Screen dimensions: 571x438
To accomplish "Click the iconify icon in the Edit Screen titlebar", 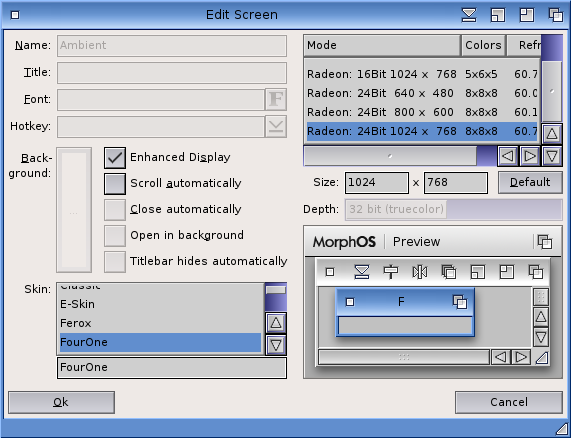I will (x=469, y=15).
